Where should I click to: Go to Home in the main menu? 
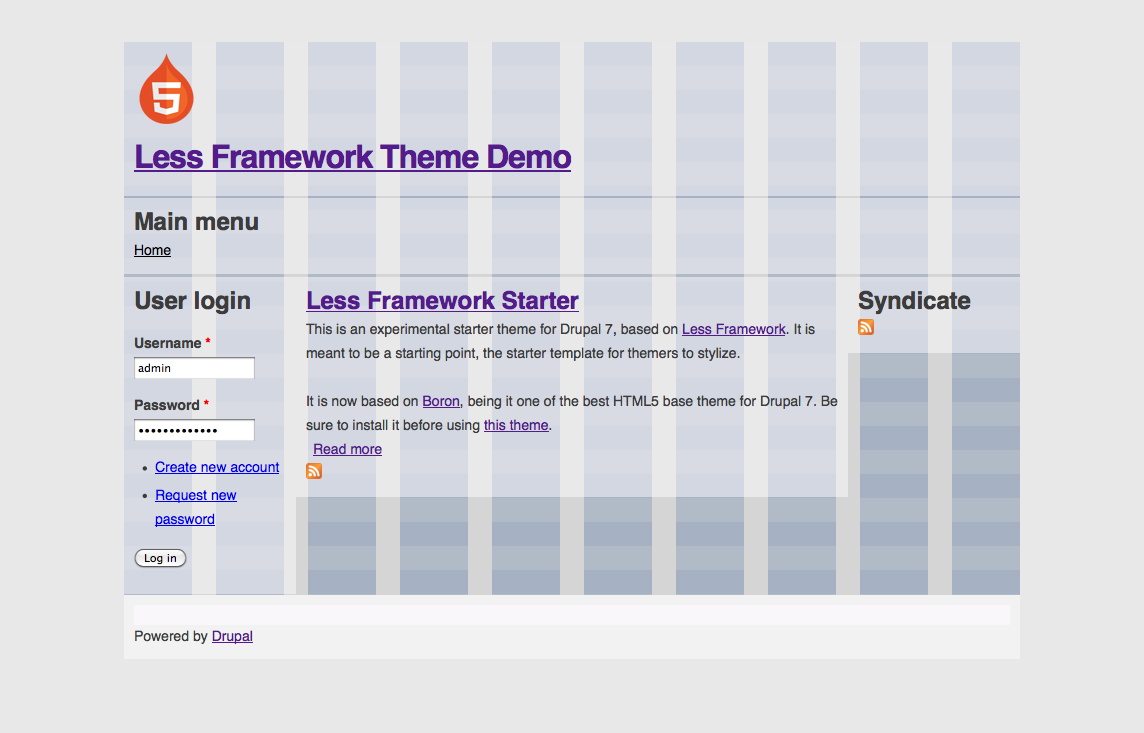coord(152,250)
